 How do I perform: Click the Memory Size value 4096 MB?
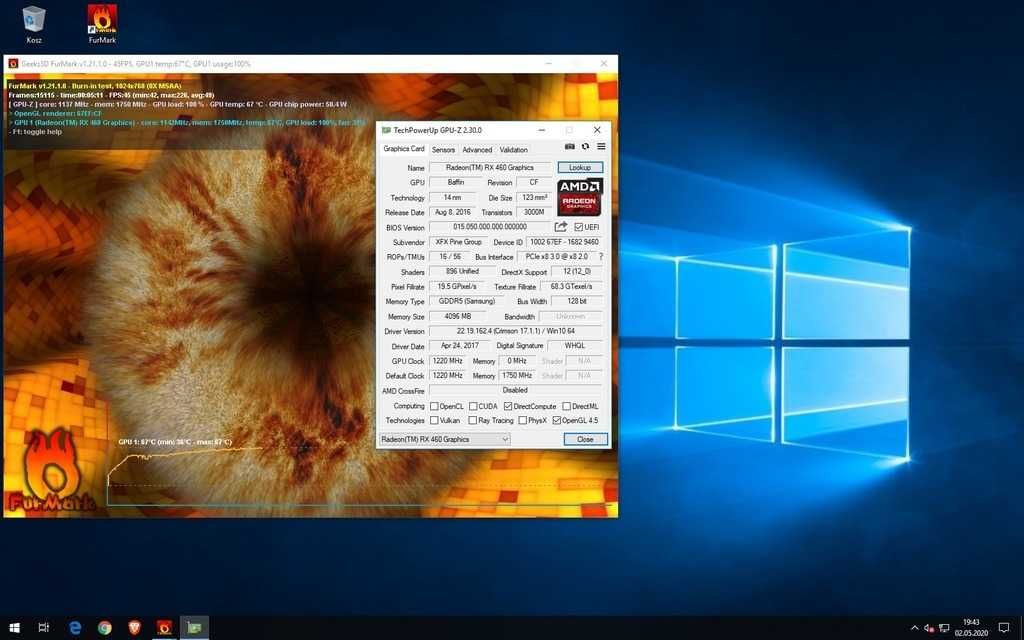click(457, 317)
